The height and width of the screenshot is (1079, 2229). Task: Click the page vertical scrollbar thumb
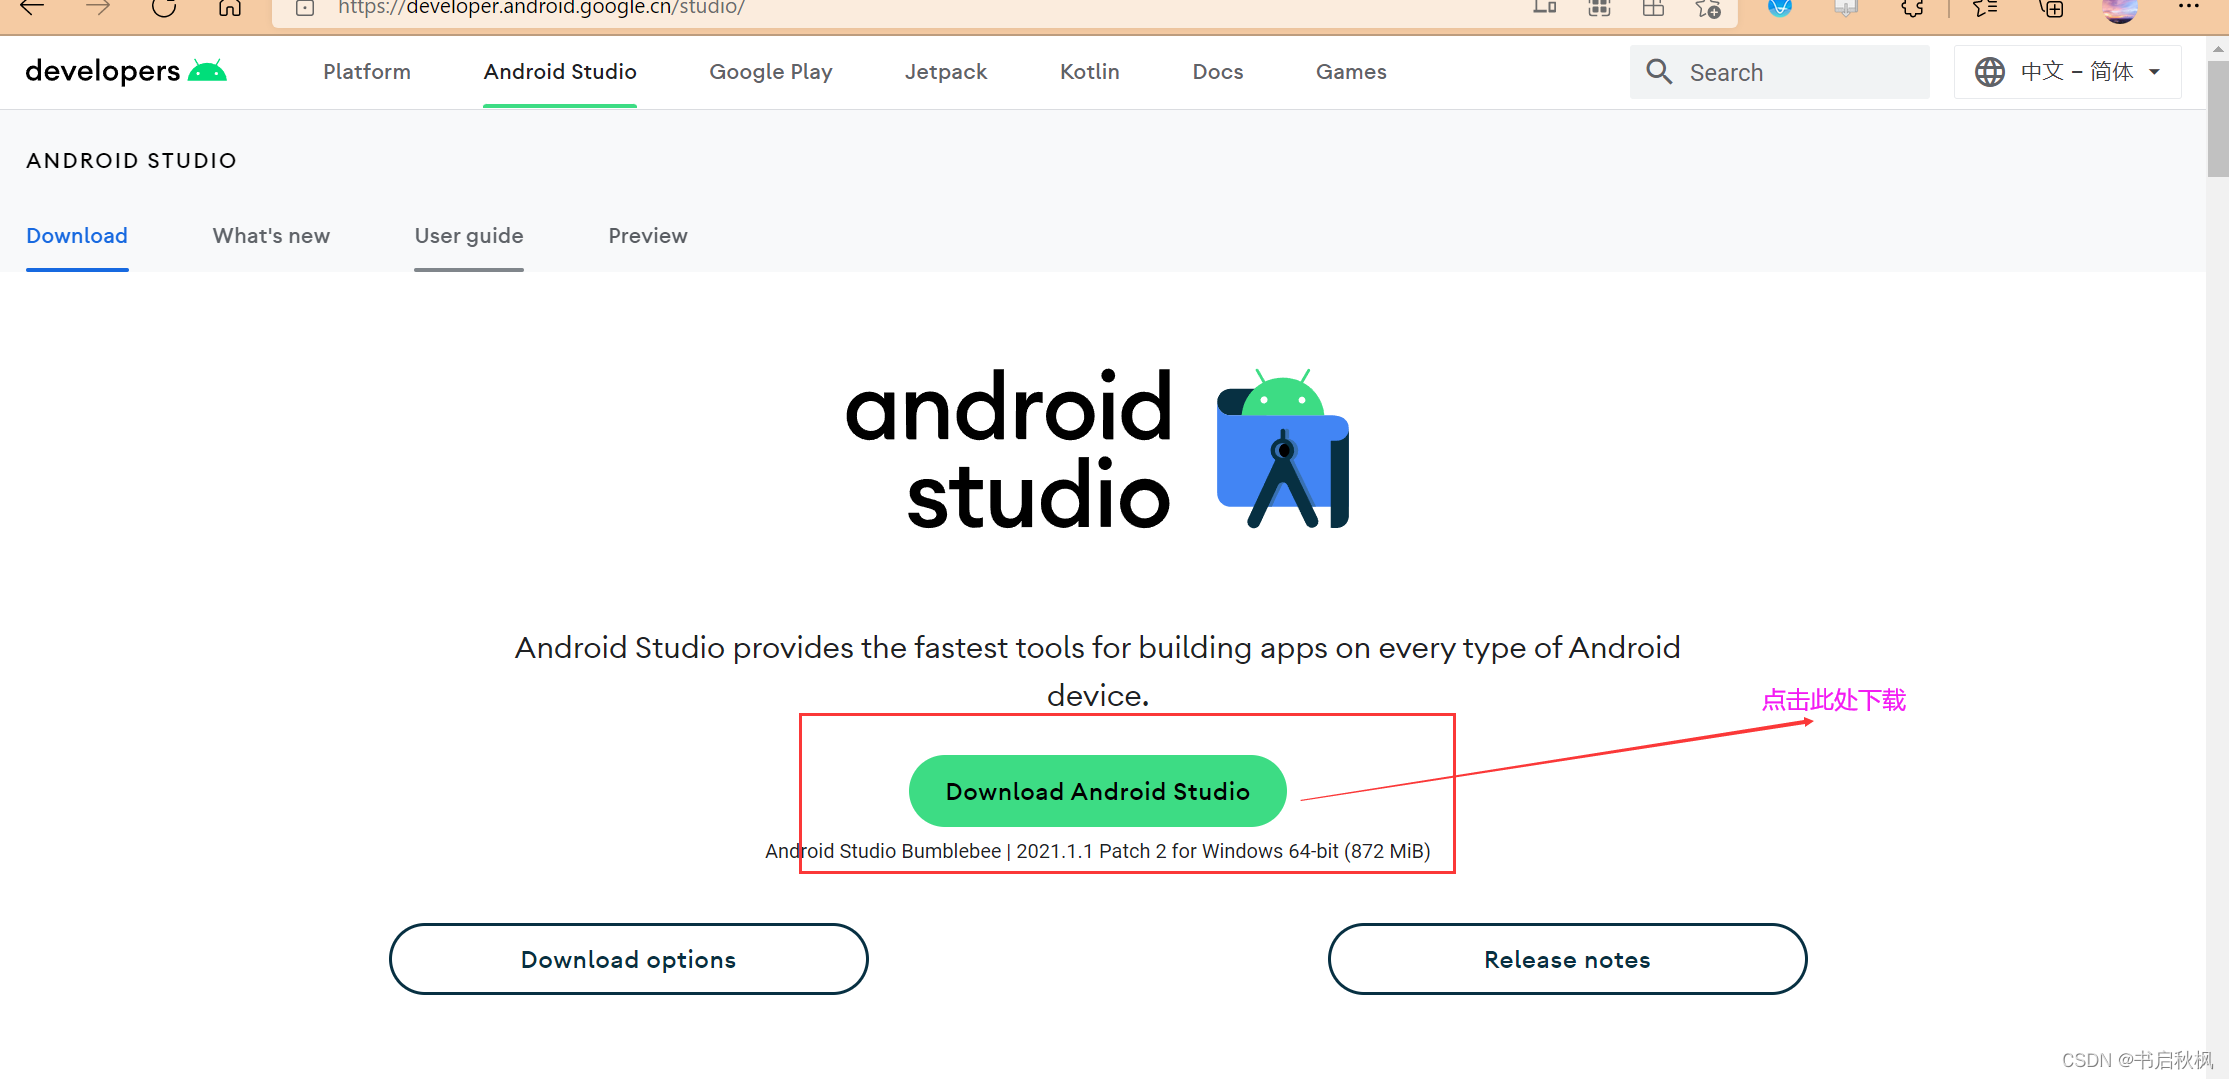(x=2217, y=118)
